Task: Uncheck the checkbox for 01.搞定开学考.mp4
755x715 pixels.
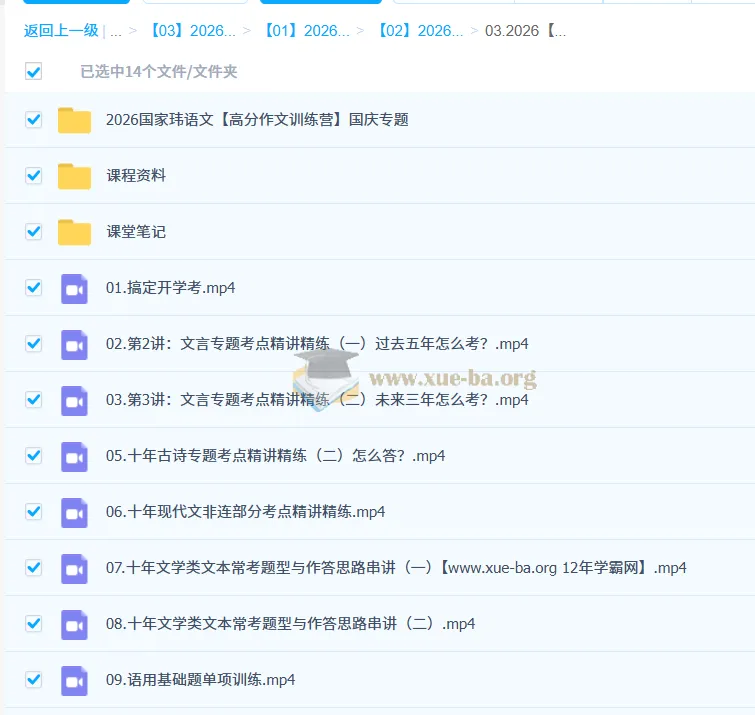Action: point(34,287)
